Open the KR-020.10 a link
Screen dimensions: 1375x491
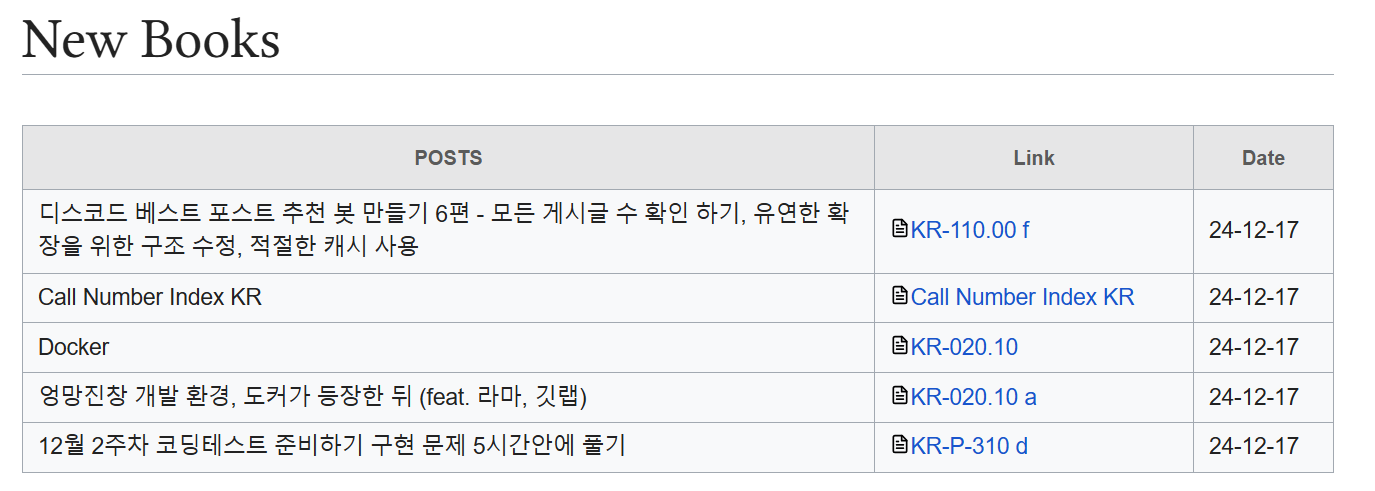(973, 397)
